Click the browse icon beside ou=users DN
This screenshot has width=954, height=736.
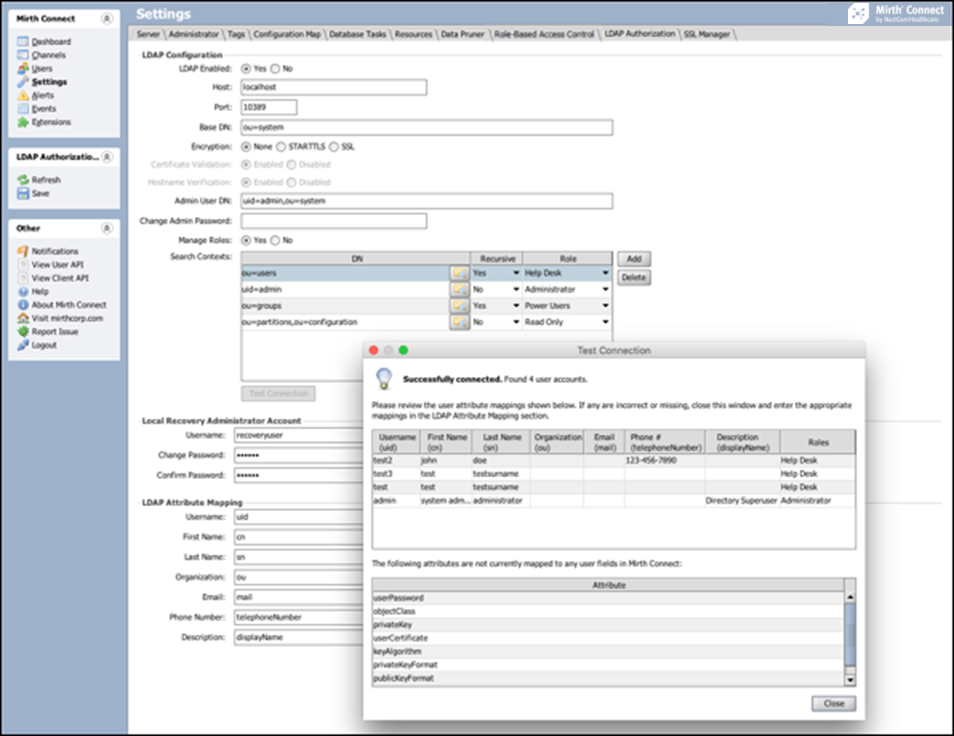point(459,272)
